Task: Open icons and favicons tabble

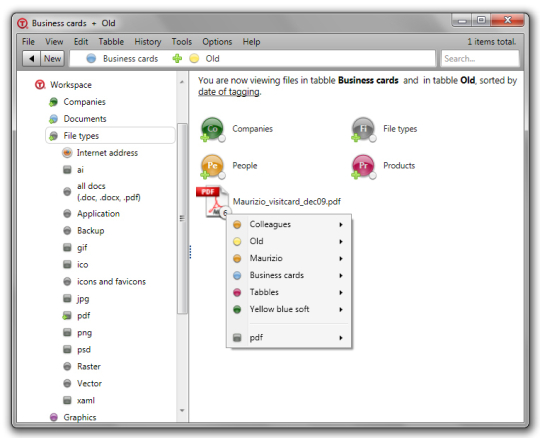Action: click(x=111, y=281)
